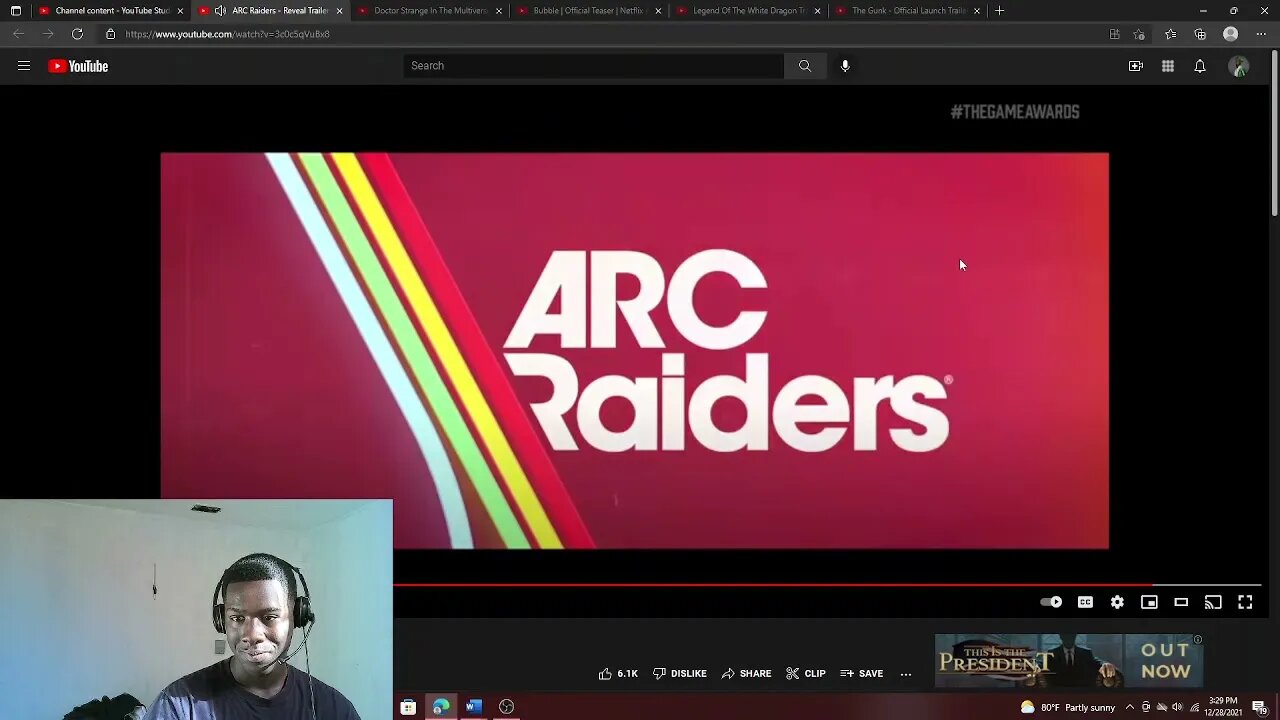Enable theater mode

(x=1181, y=602)
